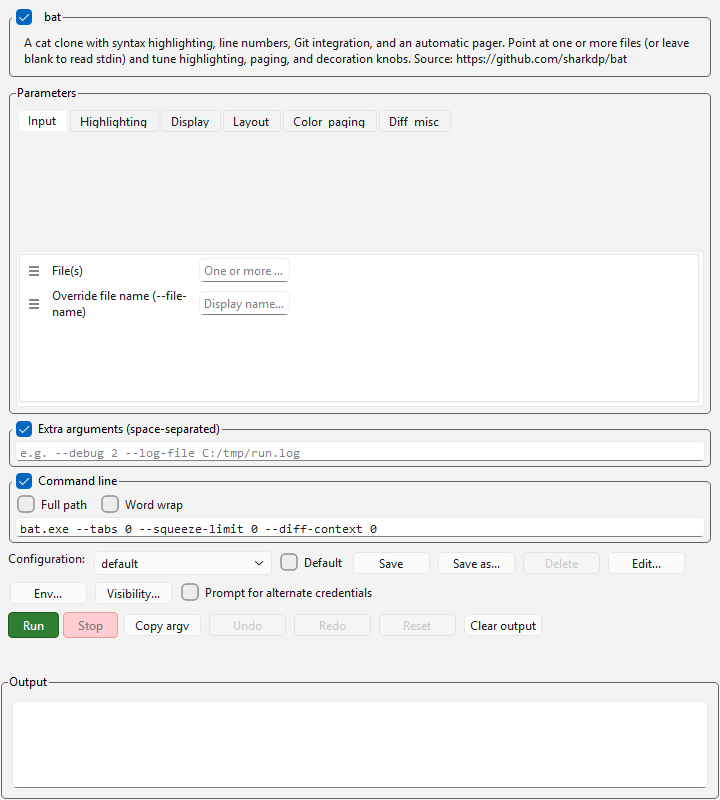Click inside the Output text area
720x800 pixels.
click(360, 744)
